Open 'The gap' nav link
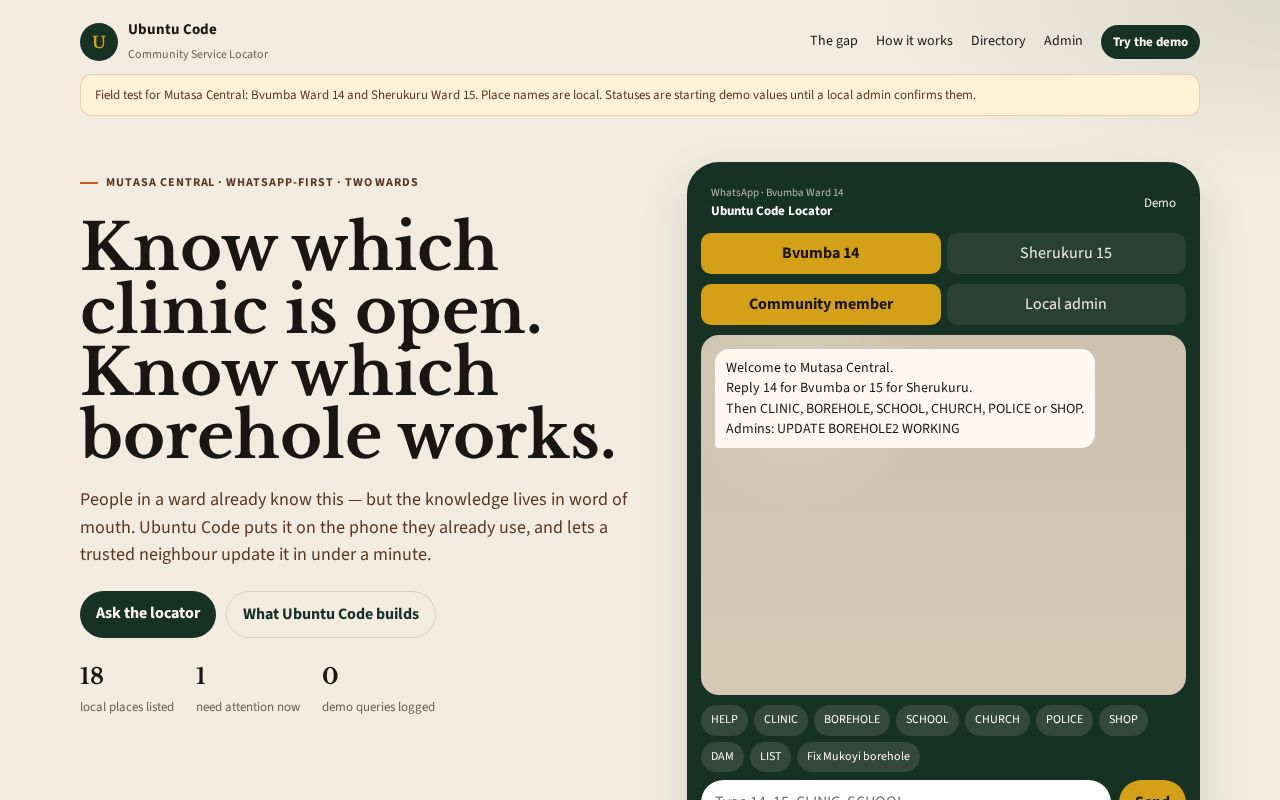This screenshot has width=1280, height=800. click(x=834, y=41)
